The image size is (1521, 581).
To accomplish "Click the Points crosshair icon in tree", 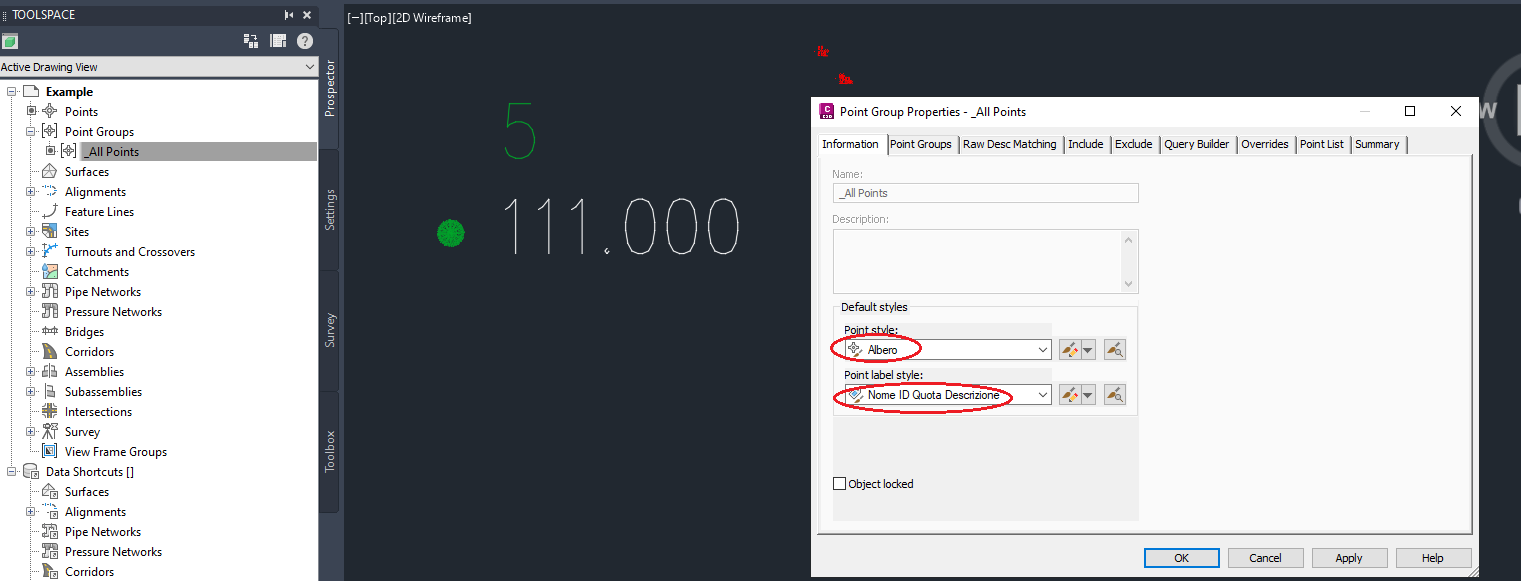I will click(x=50, y=111).
